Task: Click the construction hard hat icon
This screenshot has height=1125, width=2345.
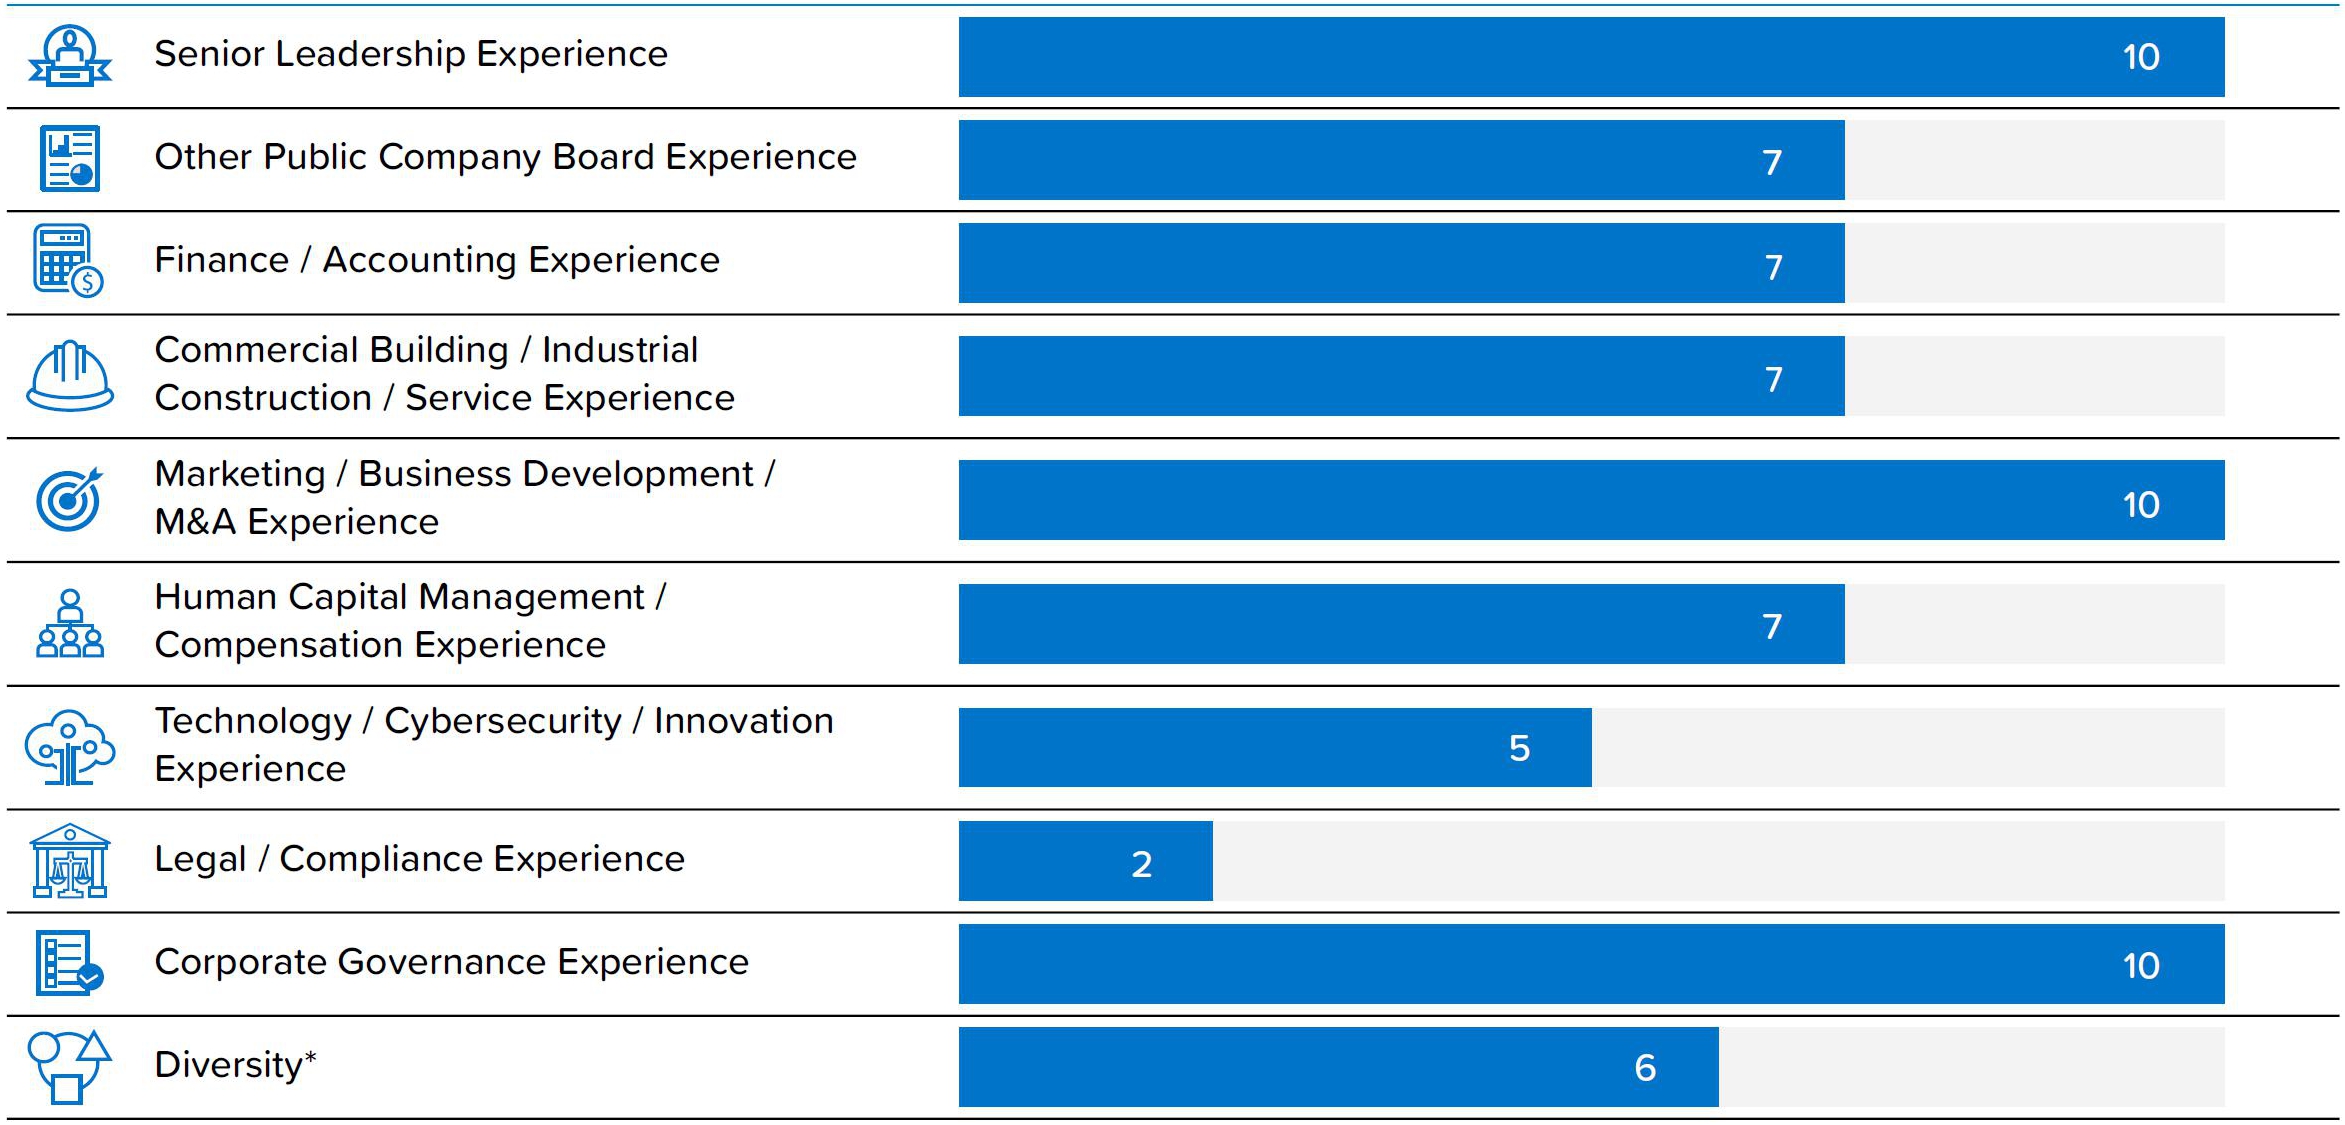Action: pyautogui.click(x=69, y=376)
